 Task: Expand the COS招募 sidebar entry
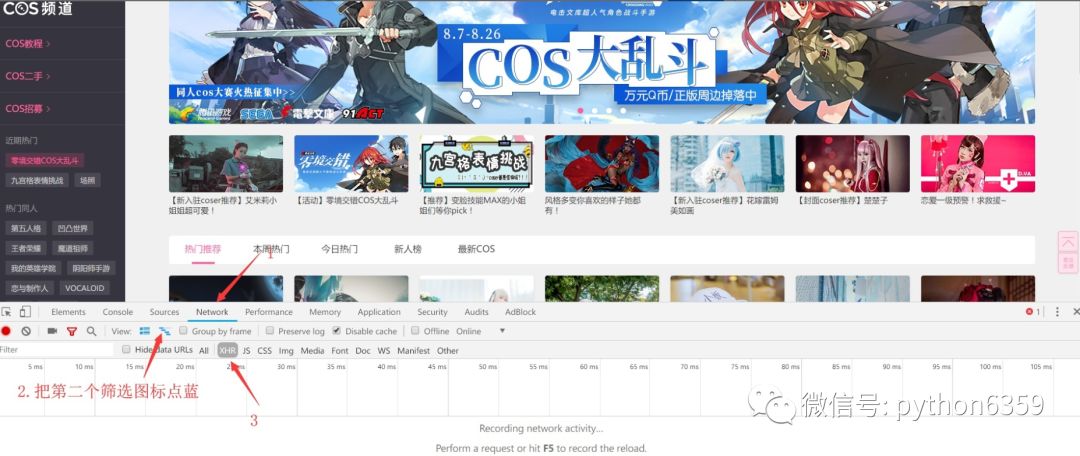[x=28, y=108]
